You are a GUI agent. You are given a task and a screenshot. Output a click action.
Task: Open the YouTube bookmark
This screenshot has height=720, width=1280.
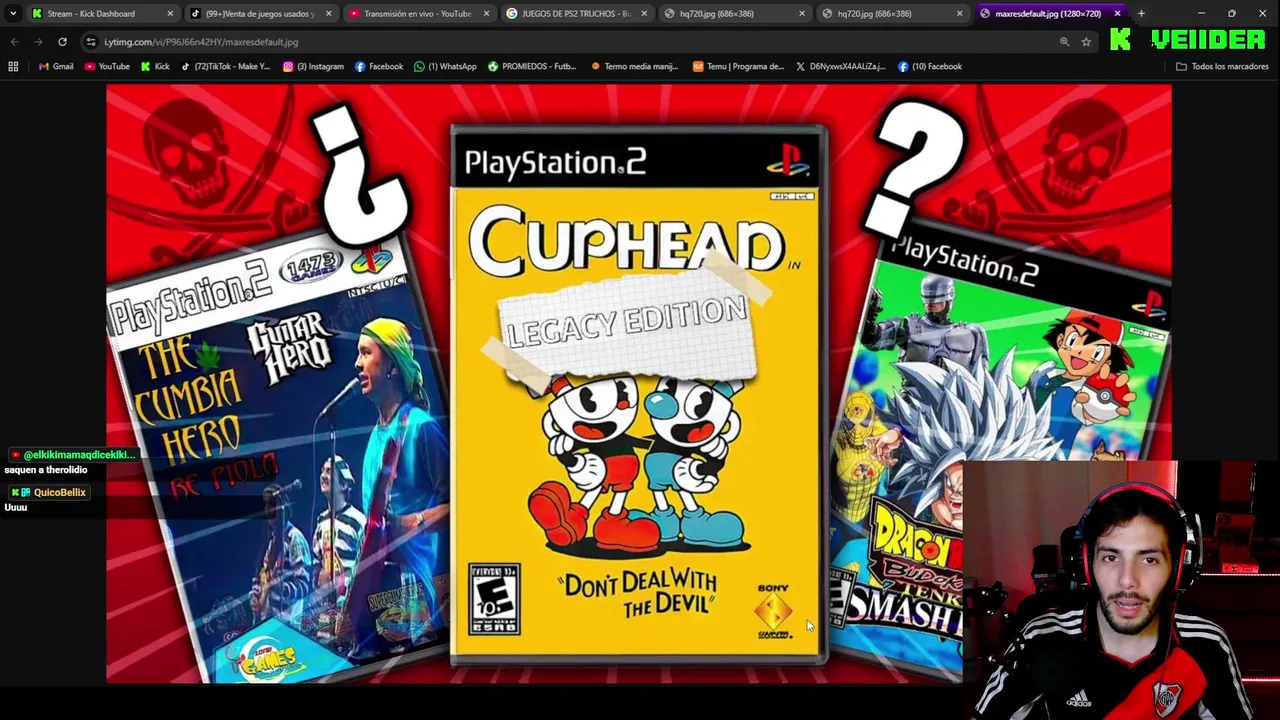[x=107, y=66]
